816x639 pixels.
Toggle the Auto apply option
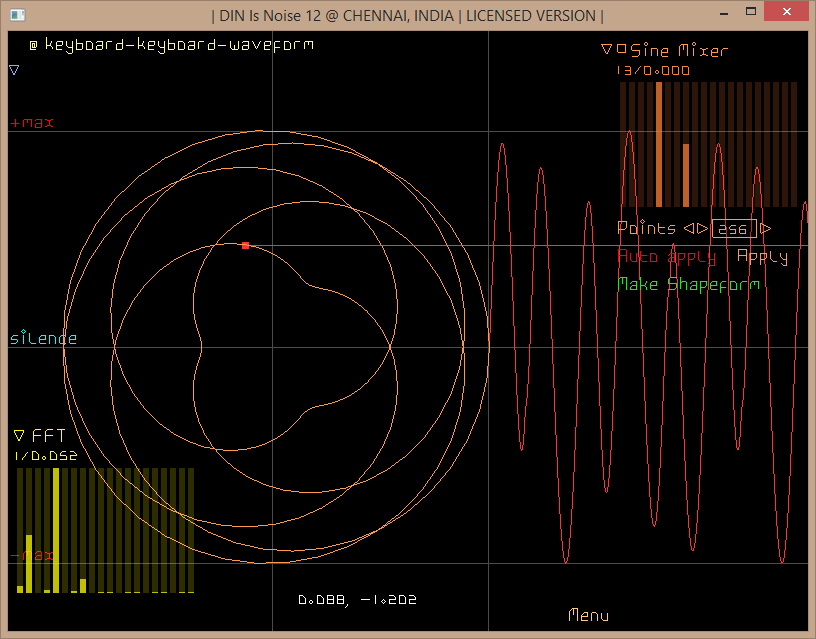pyautogui.click(x=667, y=257)
